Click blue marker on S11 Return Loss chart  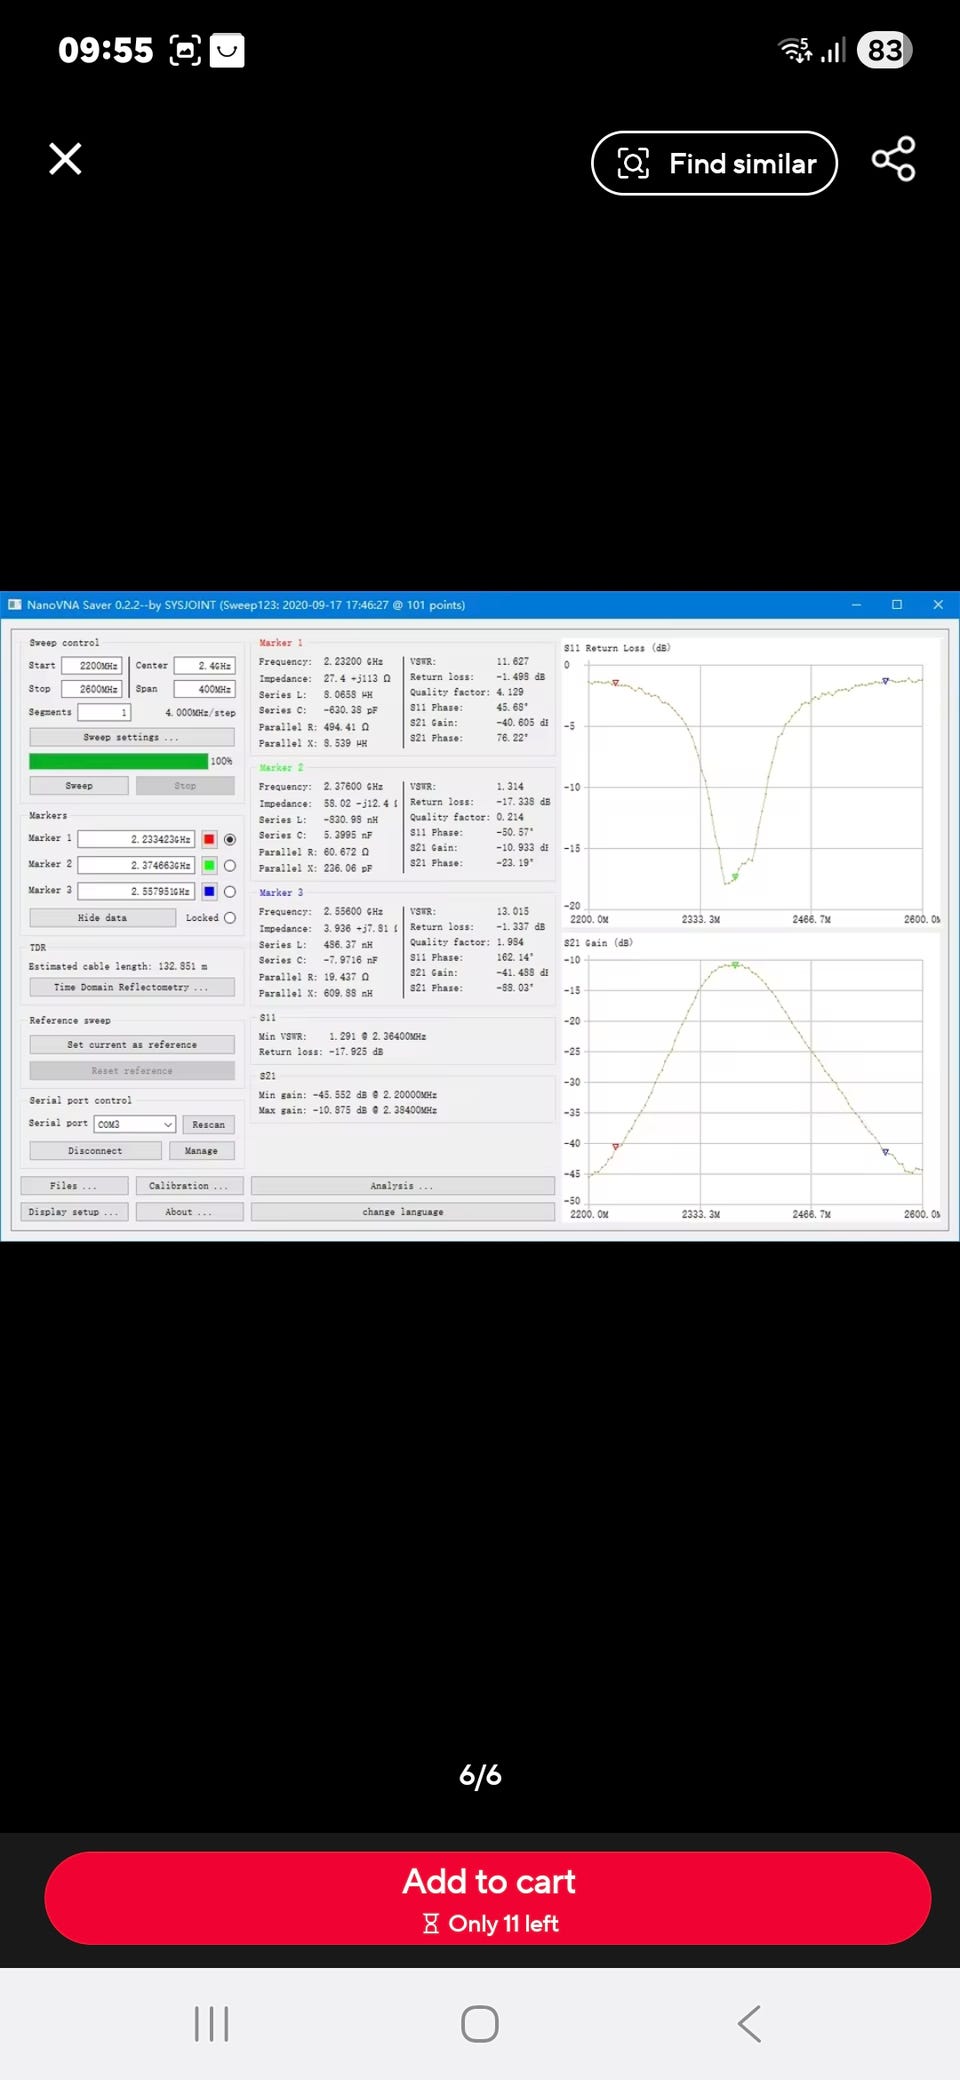pyautogui.click(x=885, y=681)
